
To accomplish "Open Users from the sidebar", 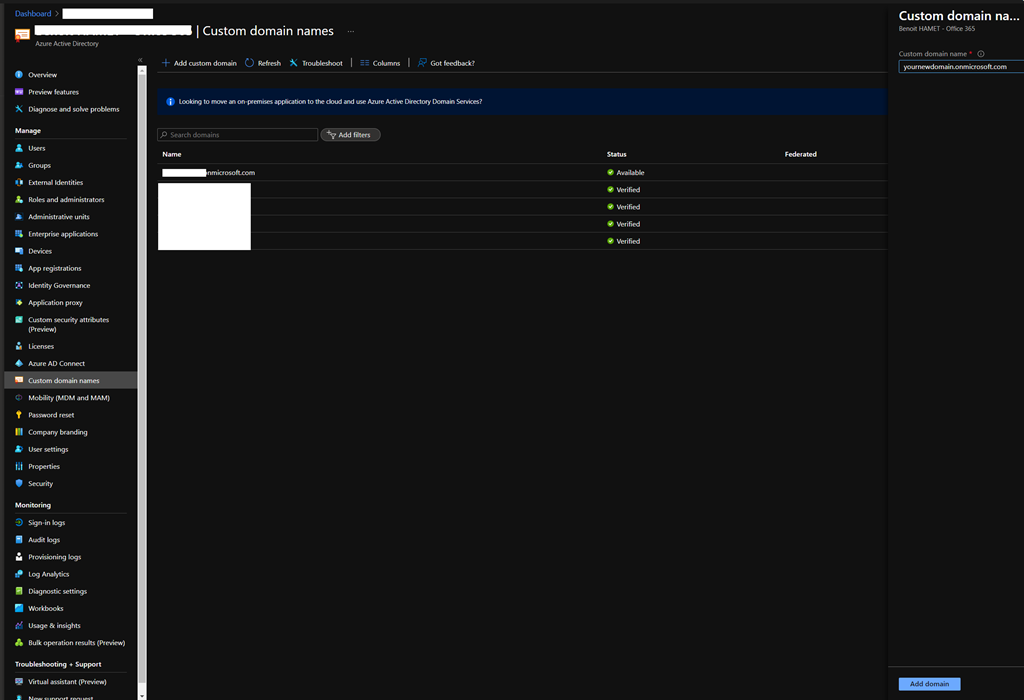I will (x=36, y=148).
